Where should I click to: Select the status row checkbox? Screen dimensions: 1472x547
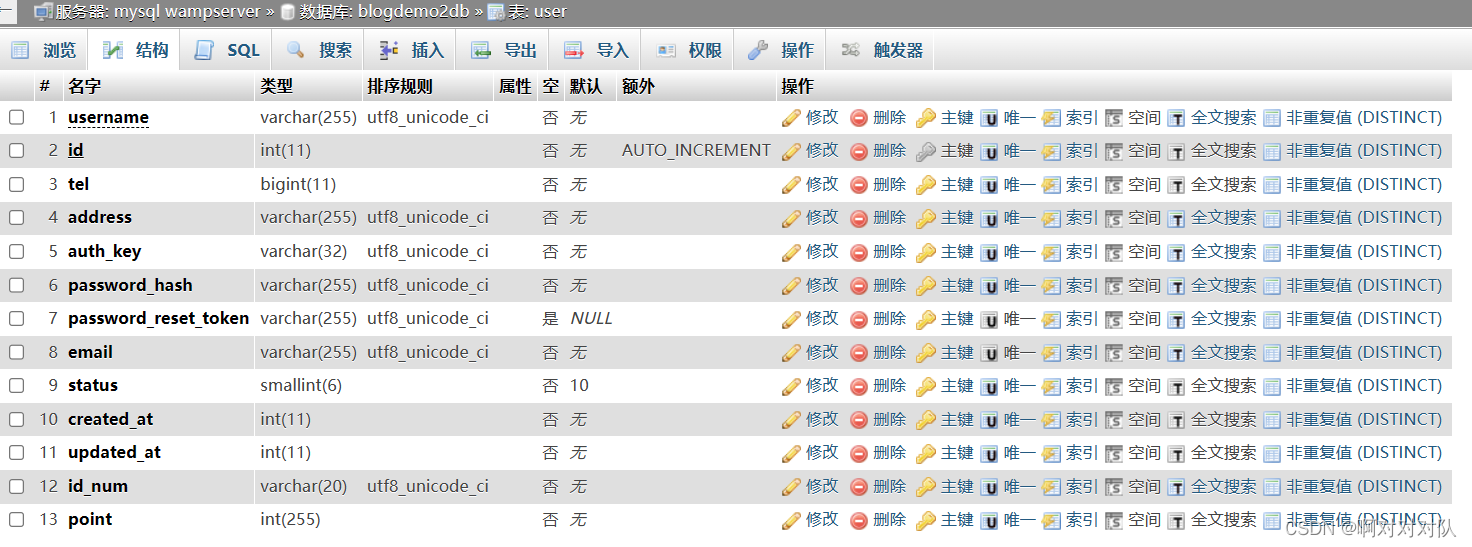[x=17, y=385]
